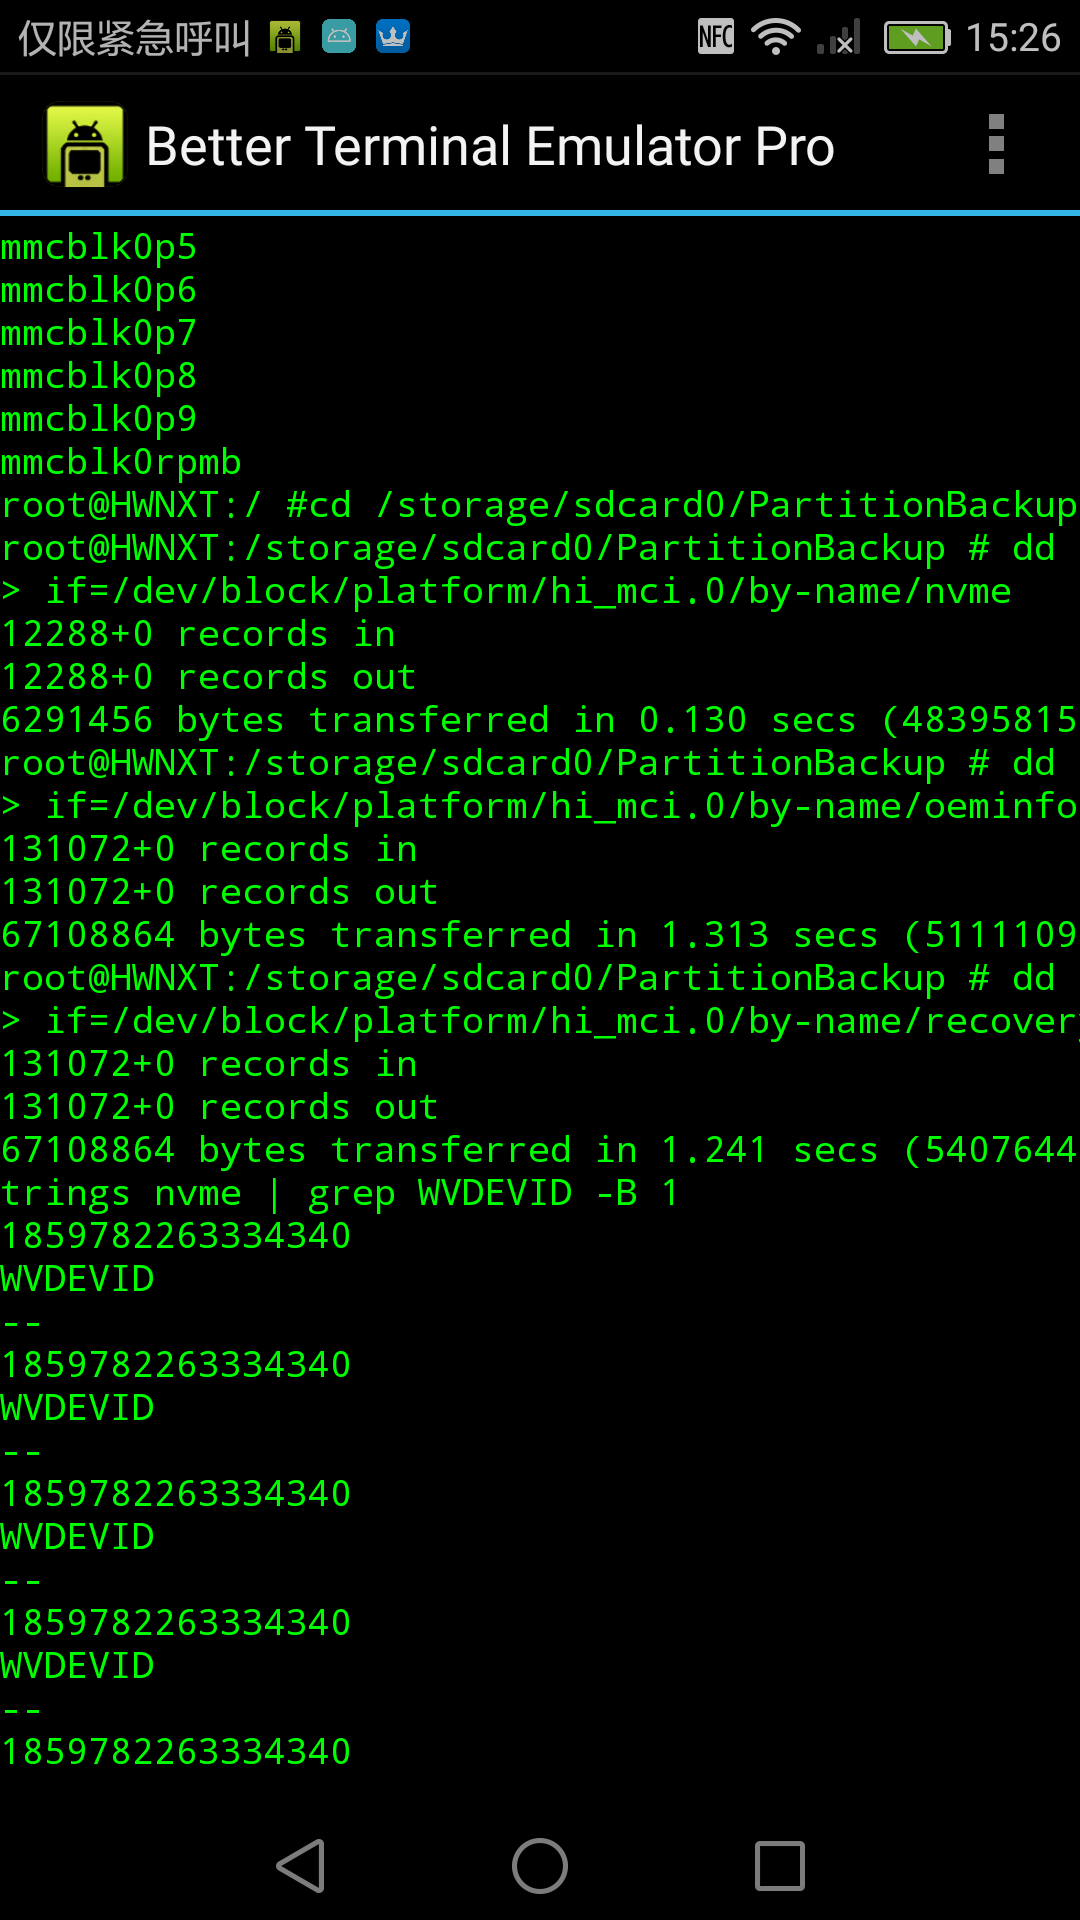Tap the green terminal notification icon
Image resolution: width=1080 pixels, height=1920 pixels.
click(x=285, y=38)
